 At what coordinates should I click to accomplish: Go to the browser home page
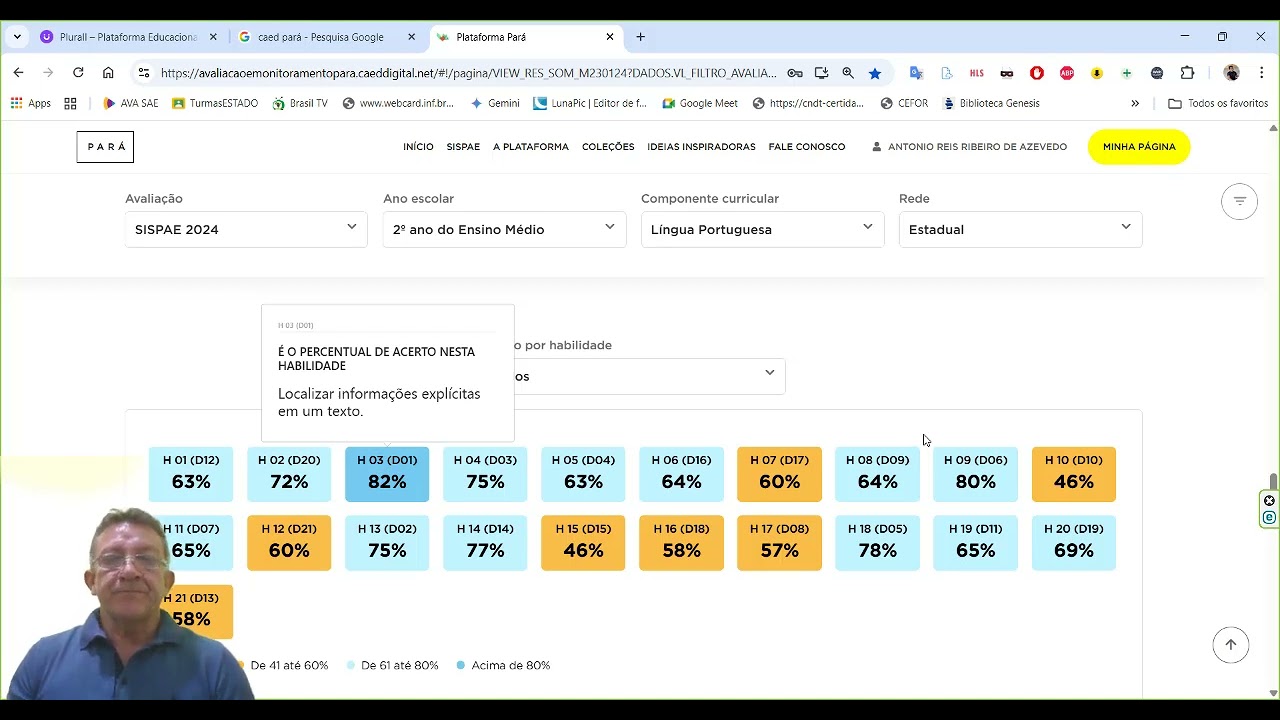tap(108, 73)
